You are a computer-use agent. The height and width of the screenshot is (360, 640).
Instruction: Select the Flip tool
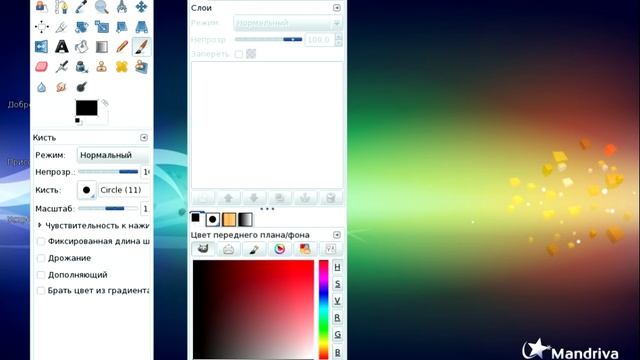[x=42, y=47]
